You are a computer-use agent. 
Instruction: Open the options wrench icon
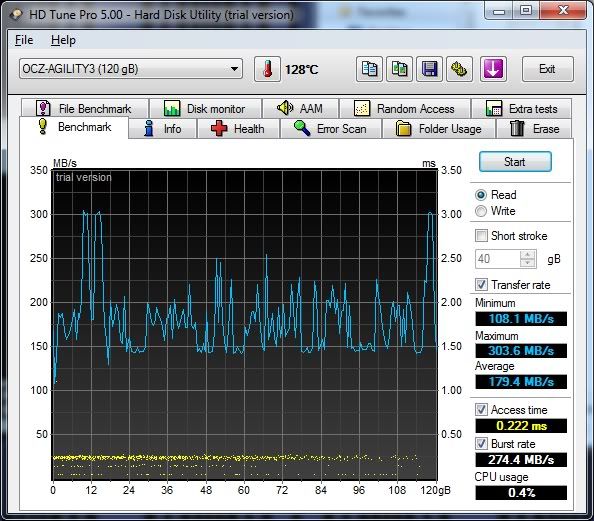click(459, 69)
